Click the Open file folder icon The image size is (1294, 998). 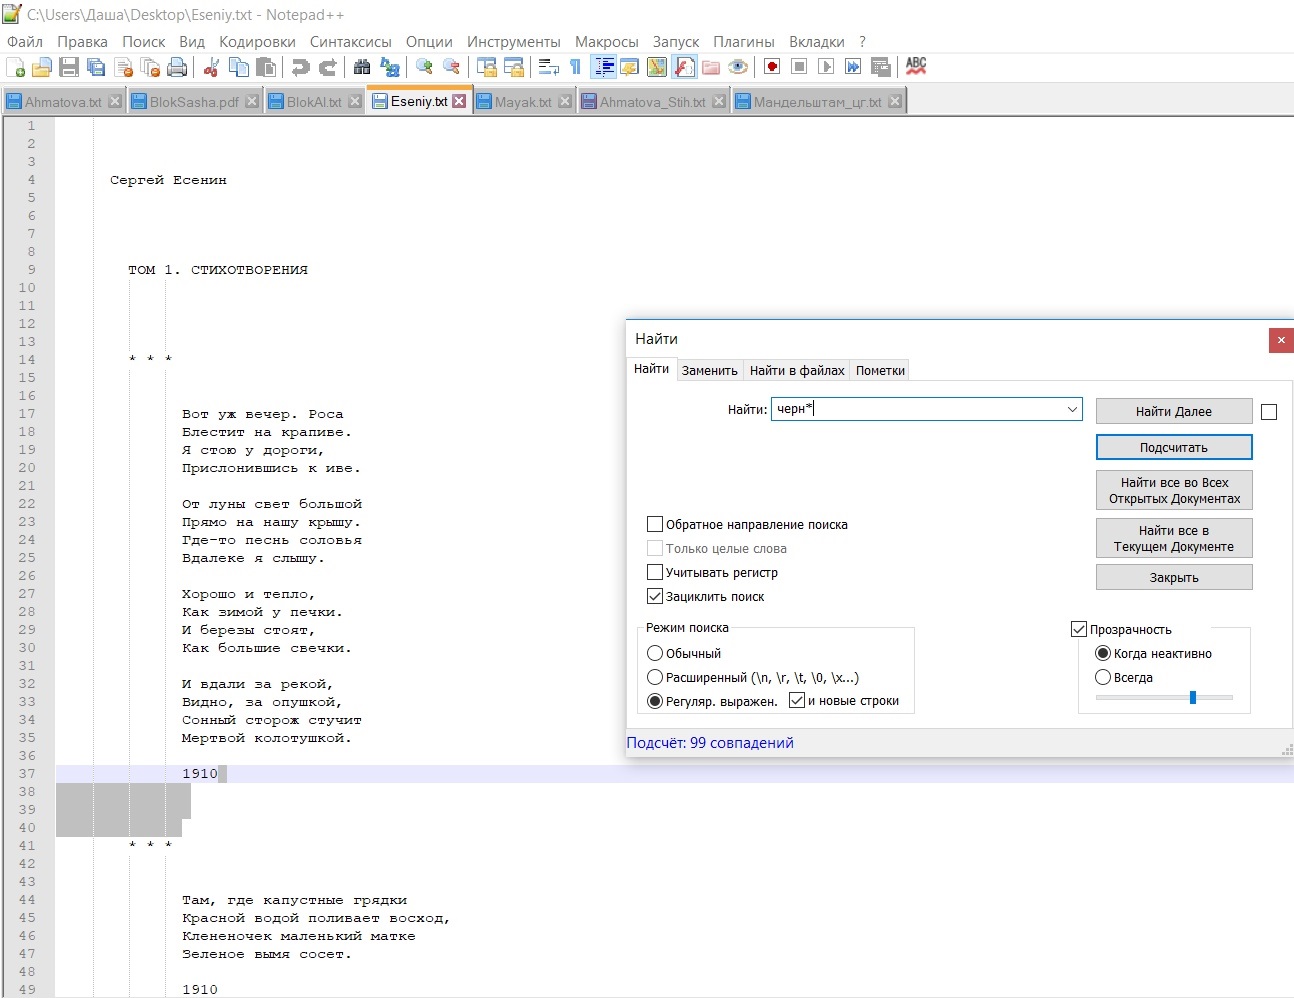point(42,67)
